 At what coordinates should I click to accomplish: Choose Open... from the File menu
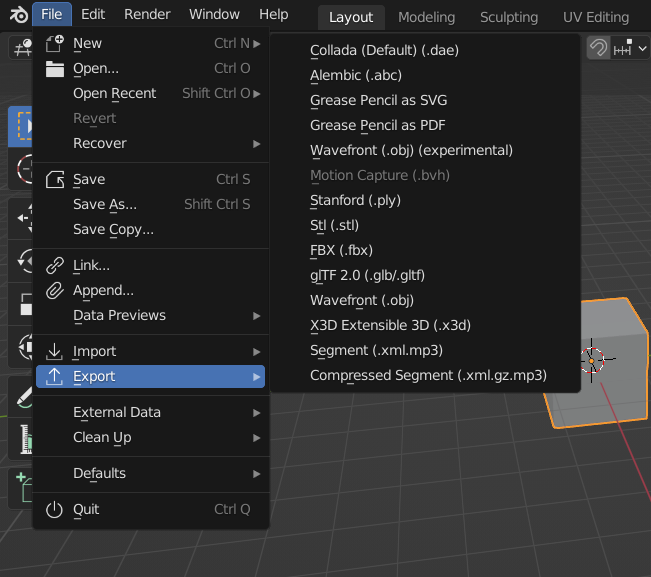click(150, 68)
